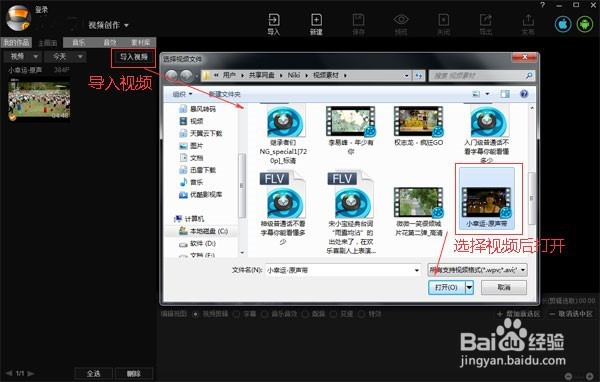Click the 取消 cancel button in dialog
The image size is (600, 382).
click(x=504, y=287)
